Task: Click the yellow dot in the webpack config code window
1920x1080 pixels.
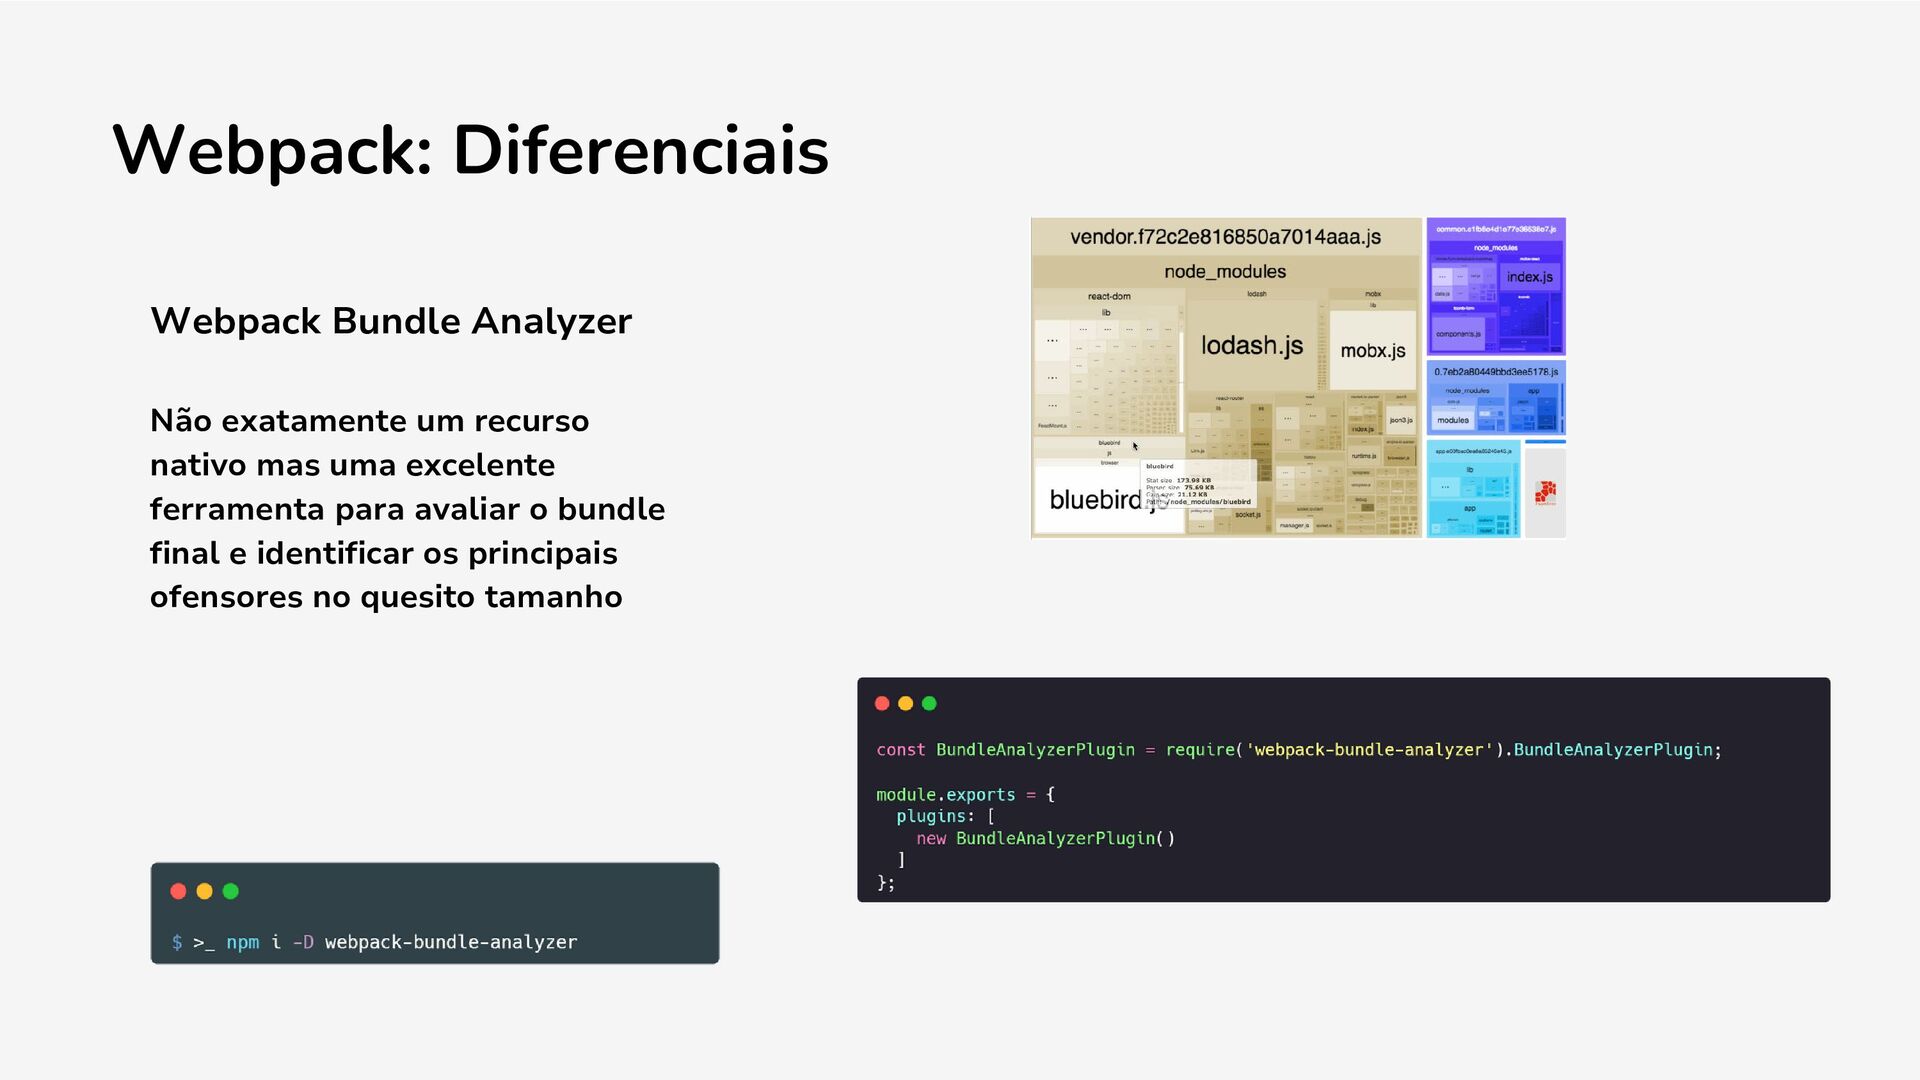Action: 905,704
